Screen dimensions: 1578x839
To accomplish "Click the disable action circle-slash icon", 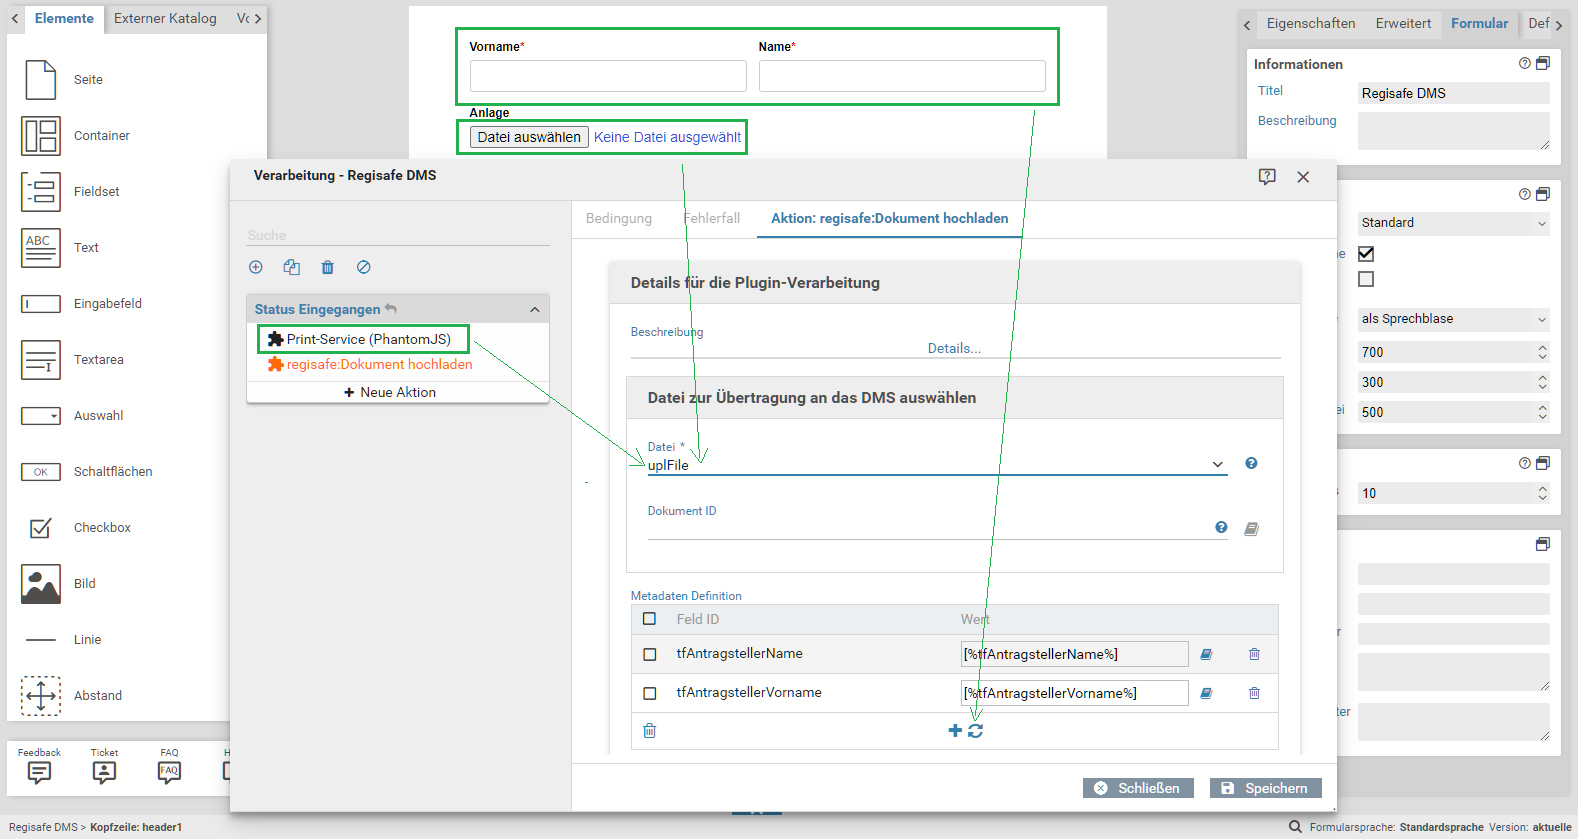I will 364,267.
